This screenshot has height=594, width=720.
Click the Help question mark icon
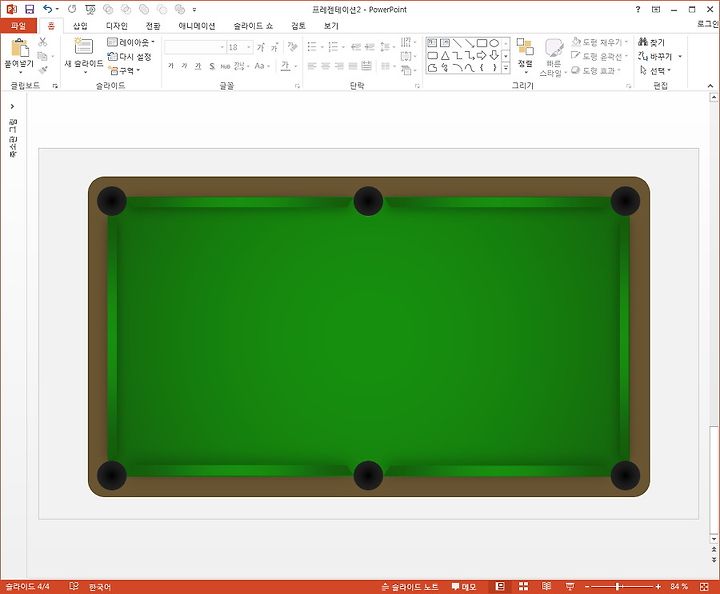(x=638, y=9)
